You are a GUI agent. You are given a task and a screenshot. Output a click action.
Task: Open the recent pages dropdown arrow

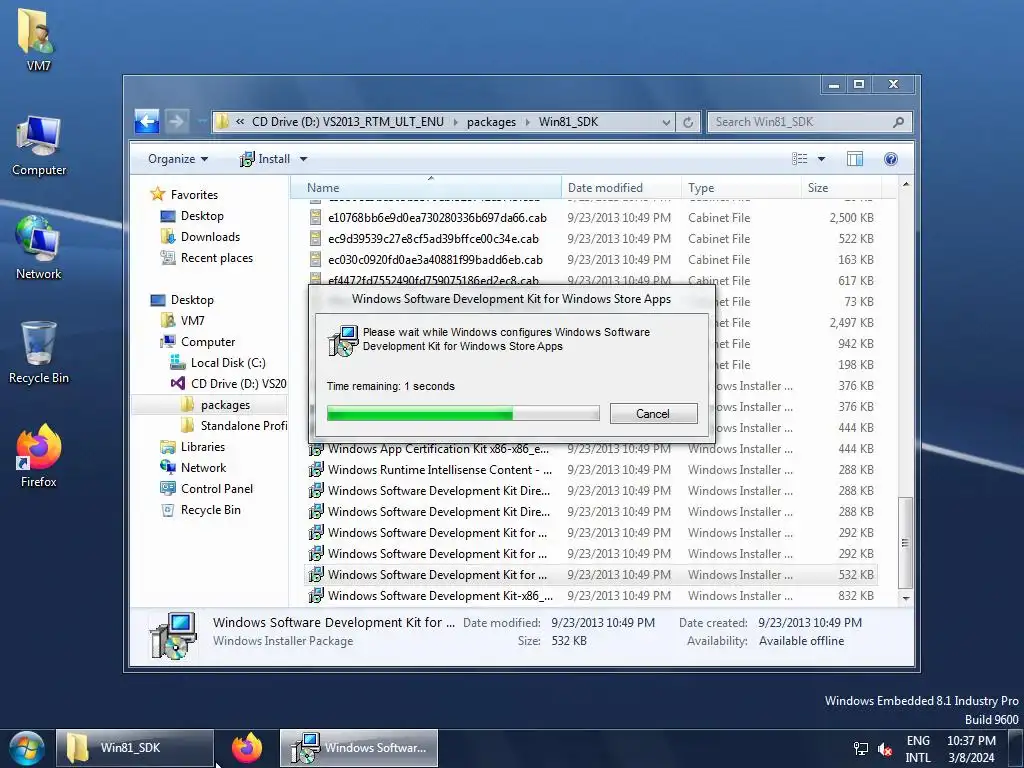click(201, 121)
